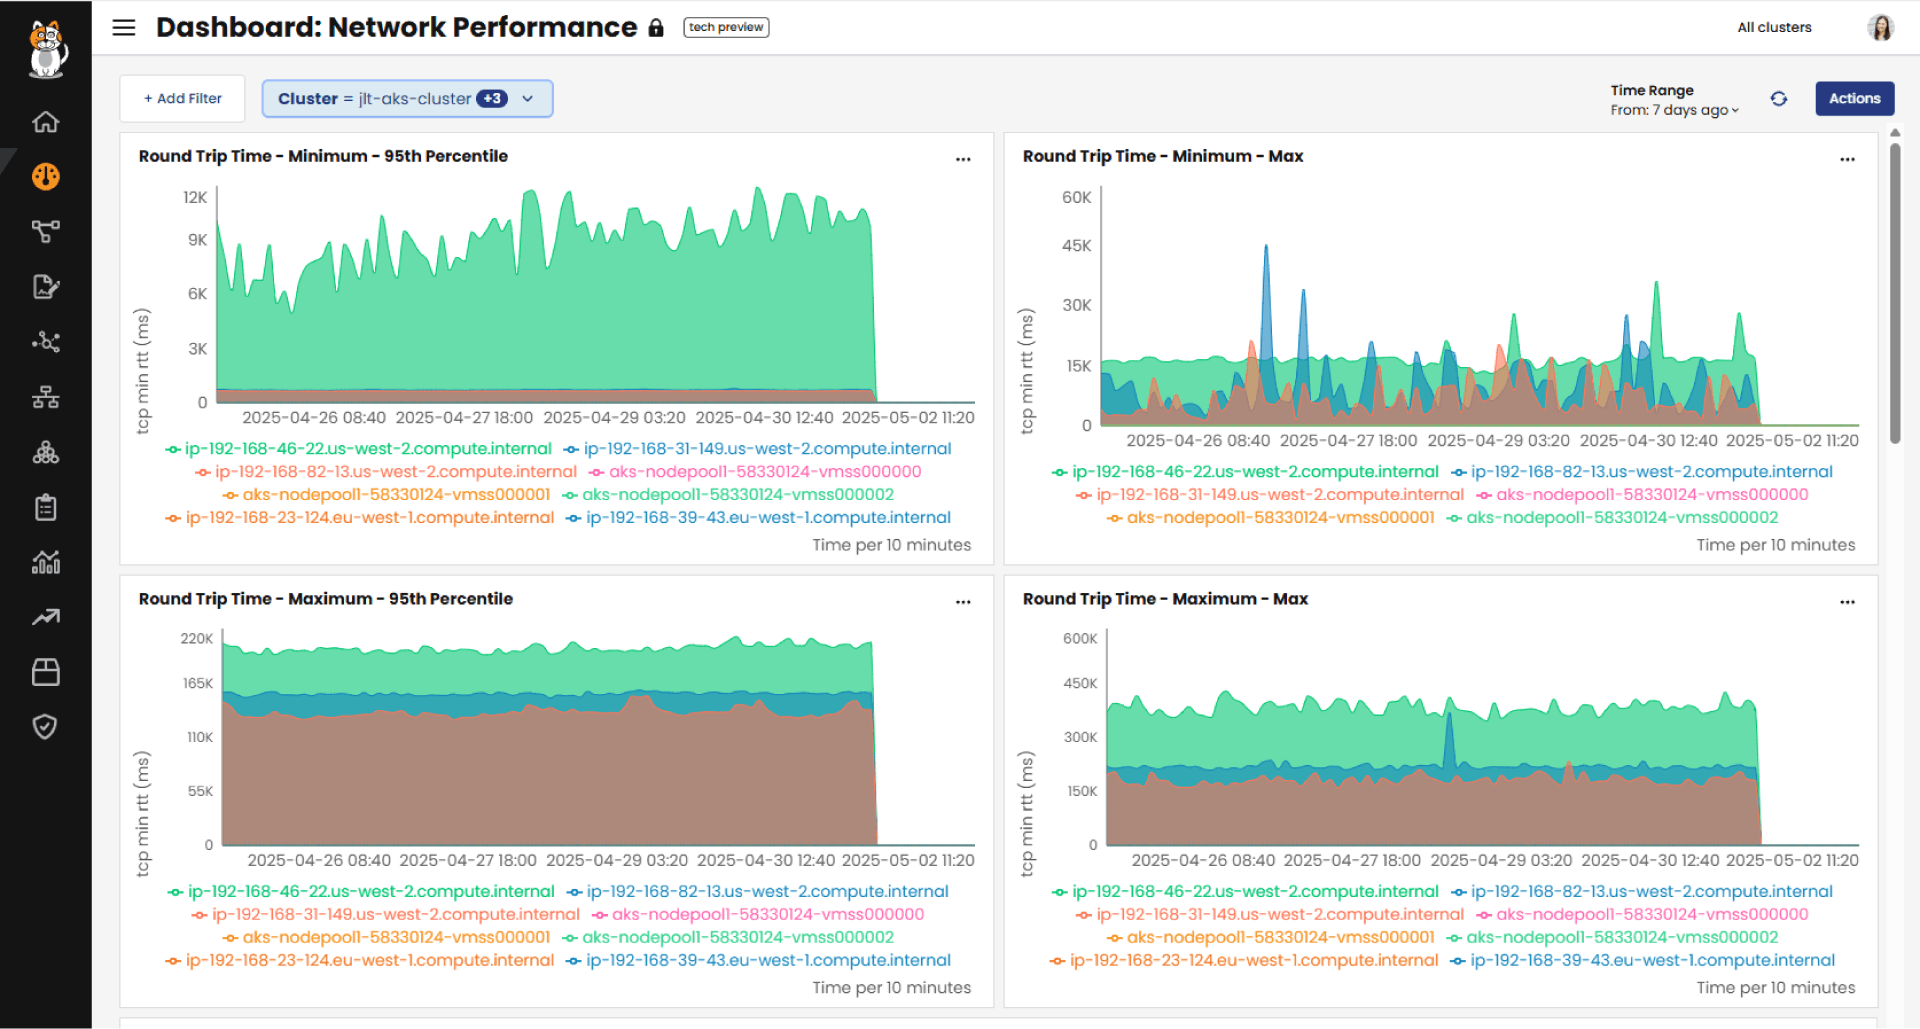Open the box-shaped sidebar icon
This screenshot has width=1920, height=1029.
pyautogui.click(x=46, y=672)
